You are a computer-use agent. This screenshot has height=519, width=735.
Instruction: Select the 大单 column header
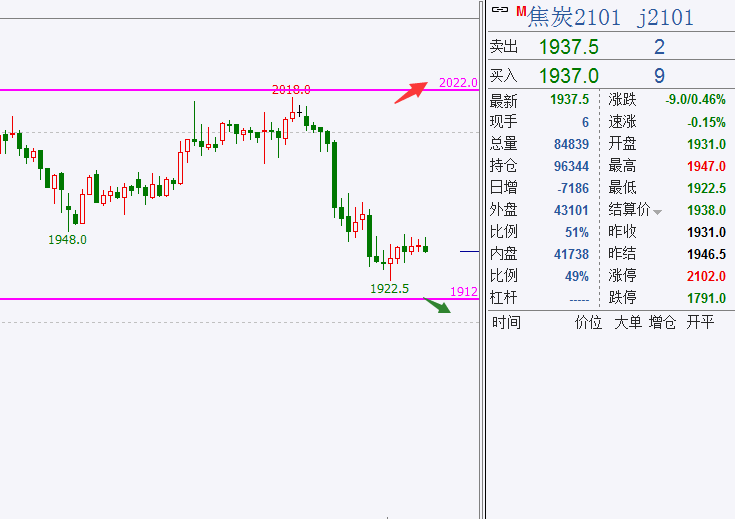[x=627, y=323]
